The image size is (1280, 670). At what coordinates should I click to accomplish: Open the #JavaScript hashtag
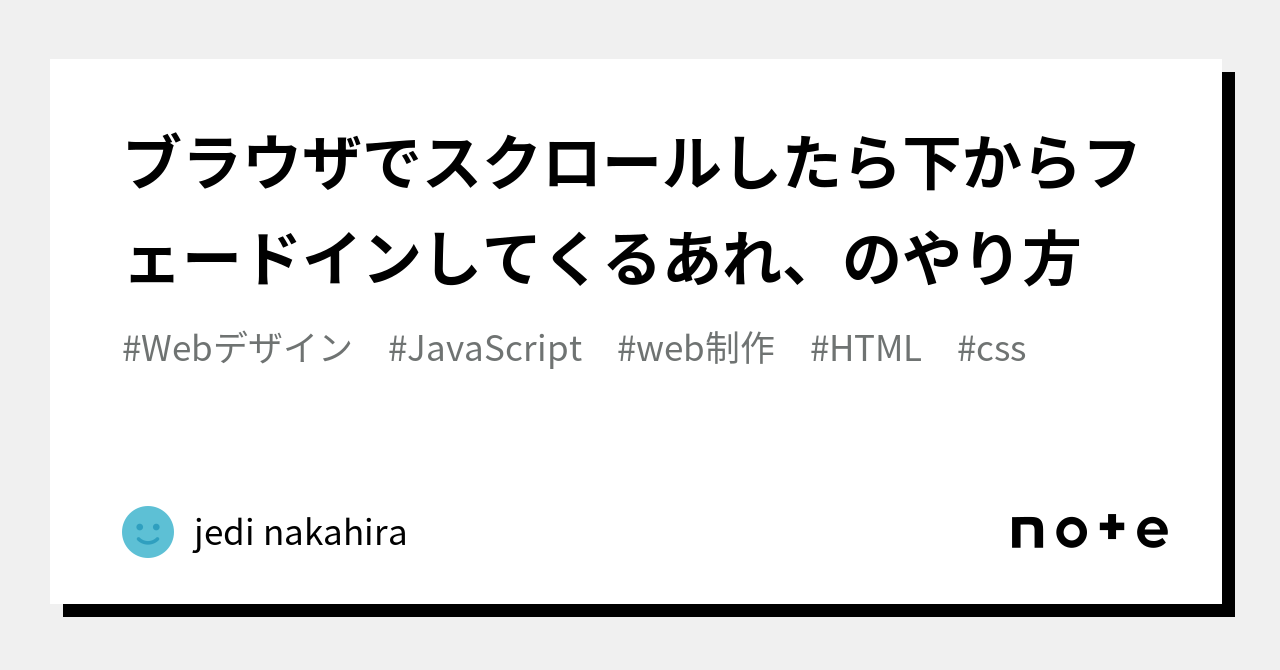tap(485, 349)
